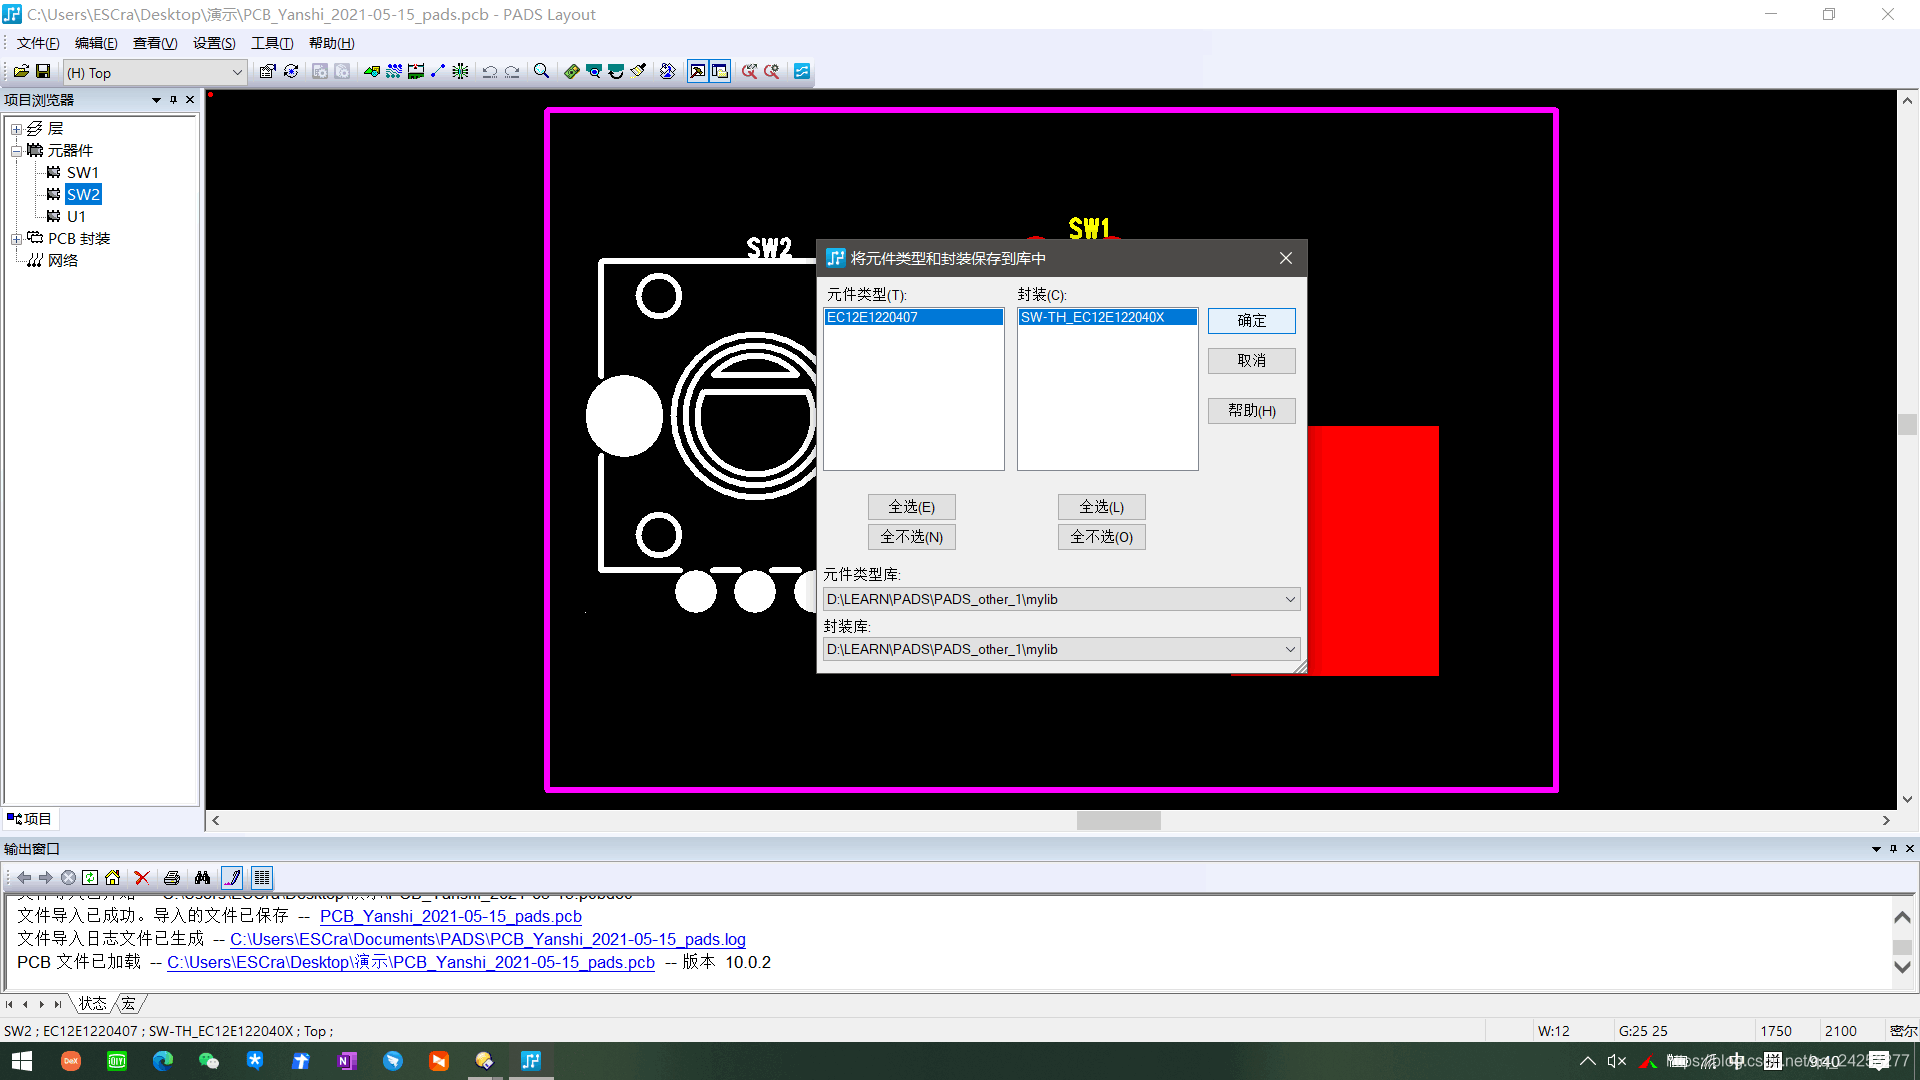Expand the 层 tree node
1920x1080 pixels.
16,129
